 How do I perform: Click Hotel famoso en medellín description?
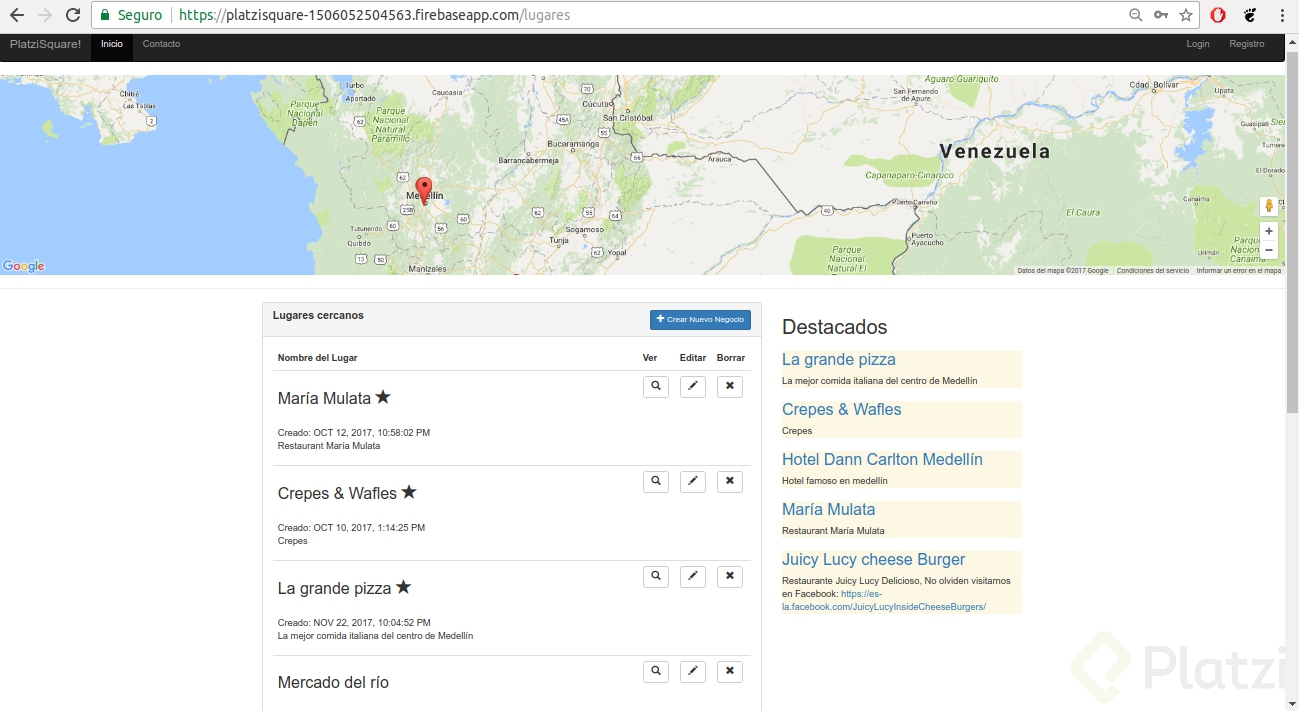click(835, 481)
